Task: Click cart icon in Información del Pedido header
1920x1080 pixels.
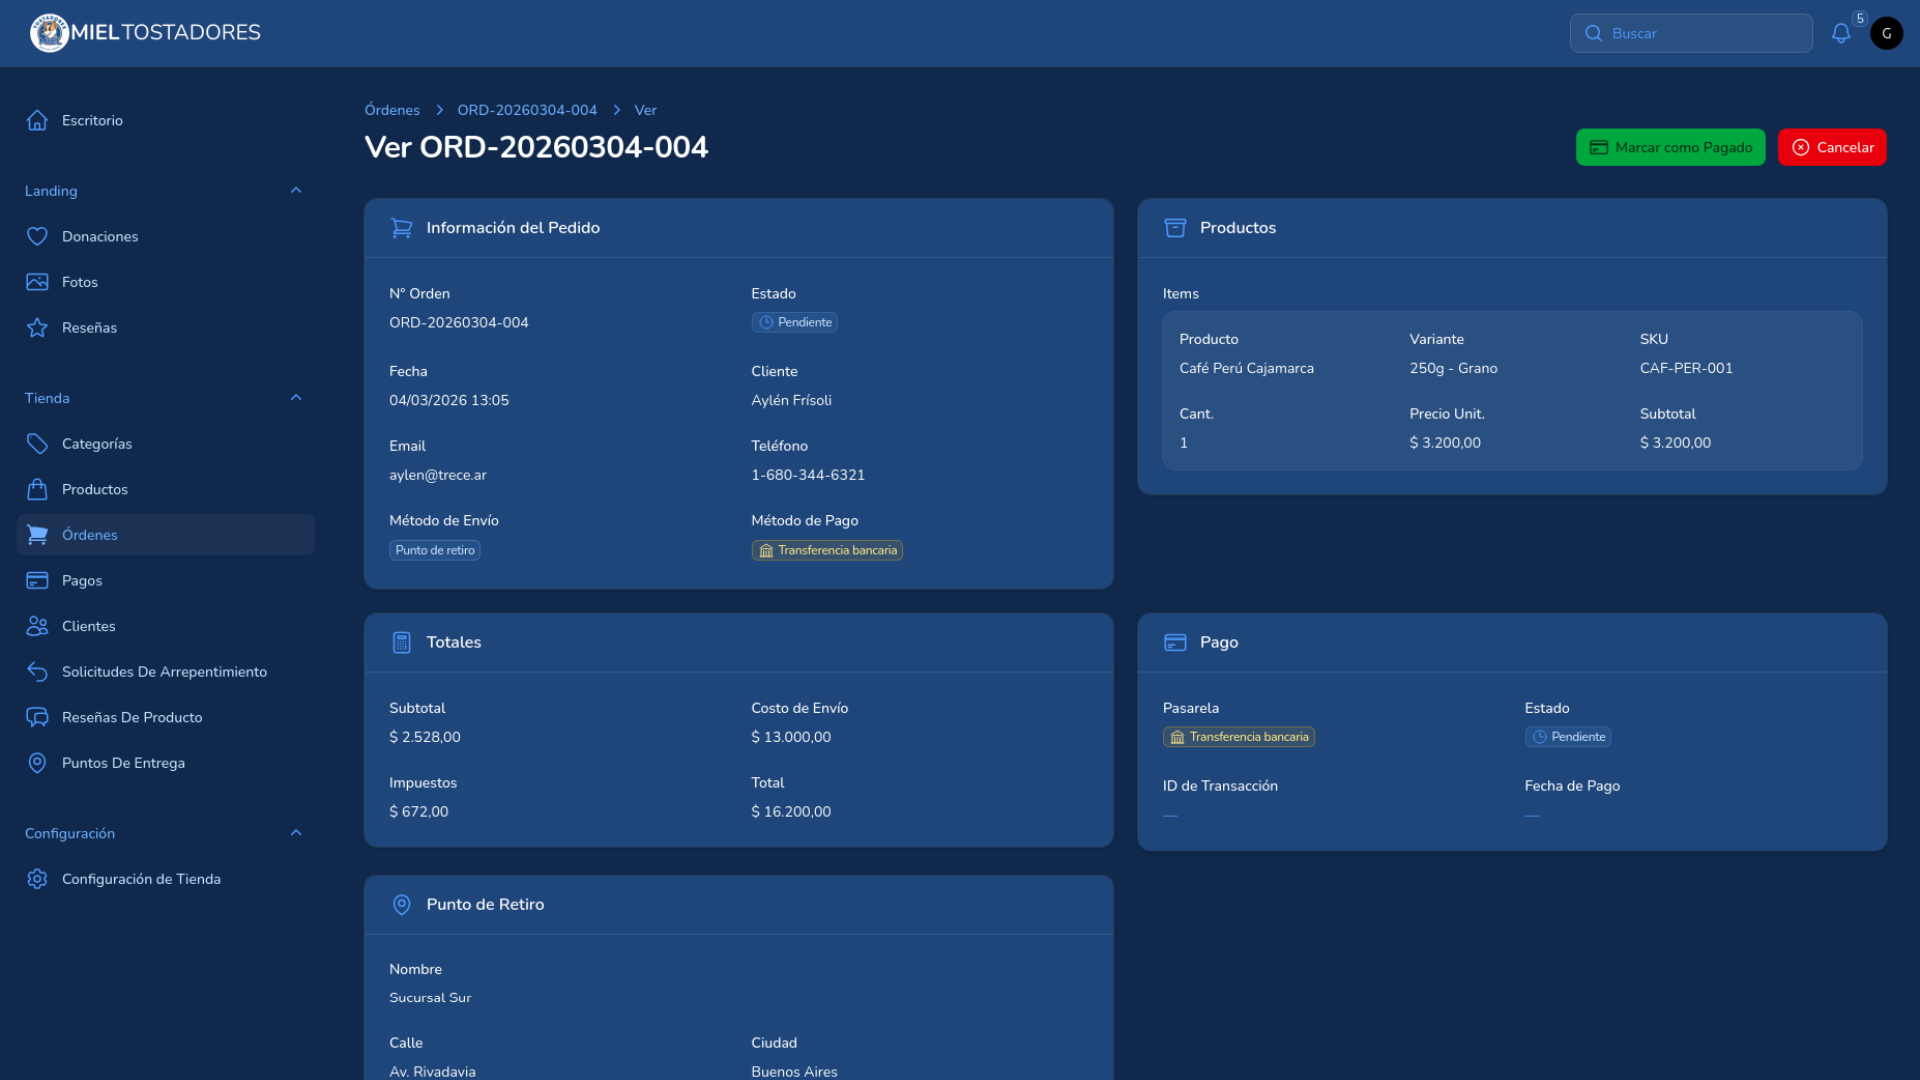Action: pyautogui.click(x=402, y=228)
